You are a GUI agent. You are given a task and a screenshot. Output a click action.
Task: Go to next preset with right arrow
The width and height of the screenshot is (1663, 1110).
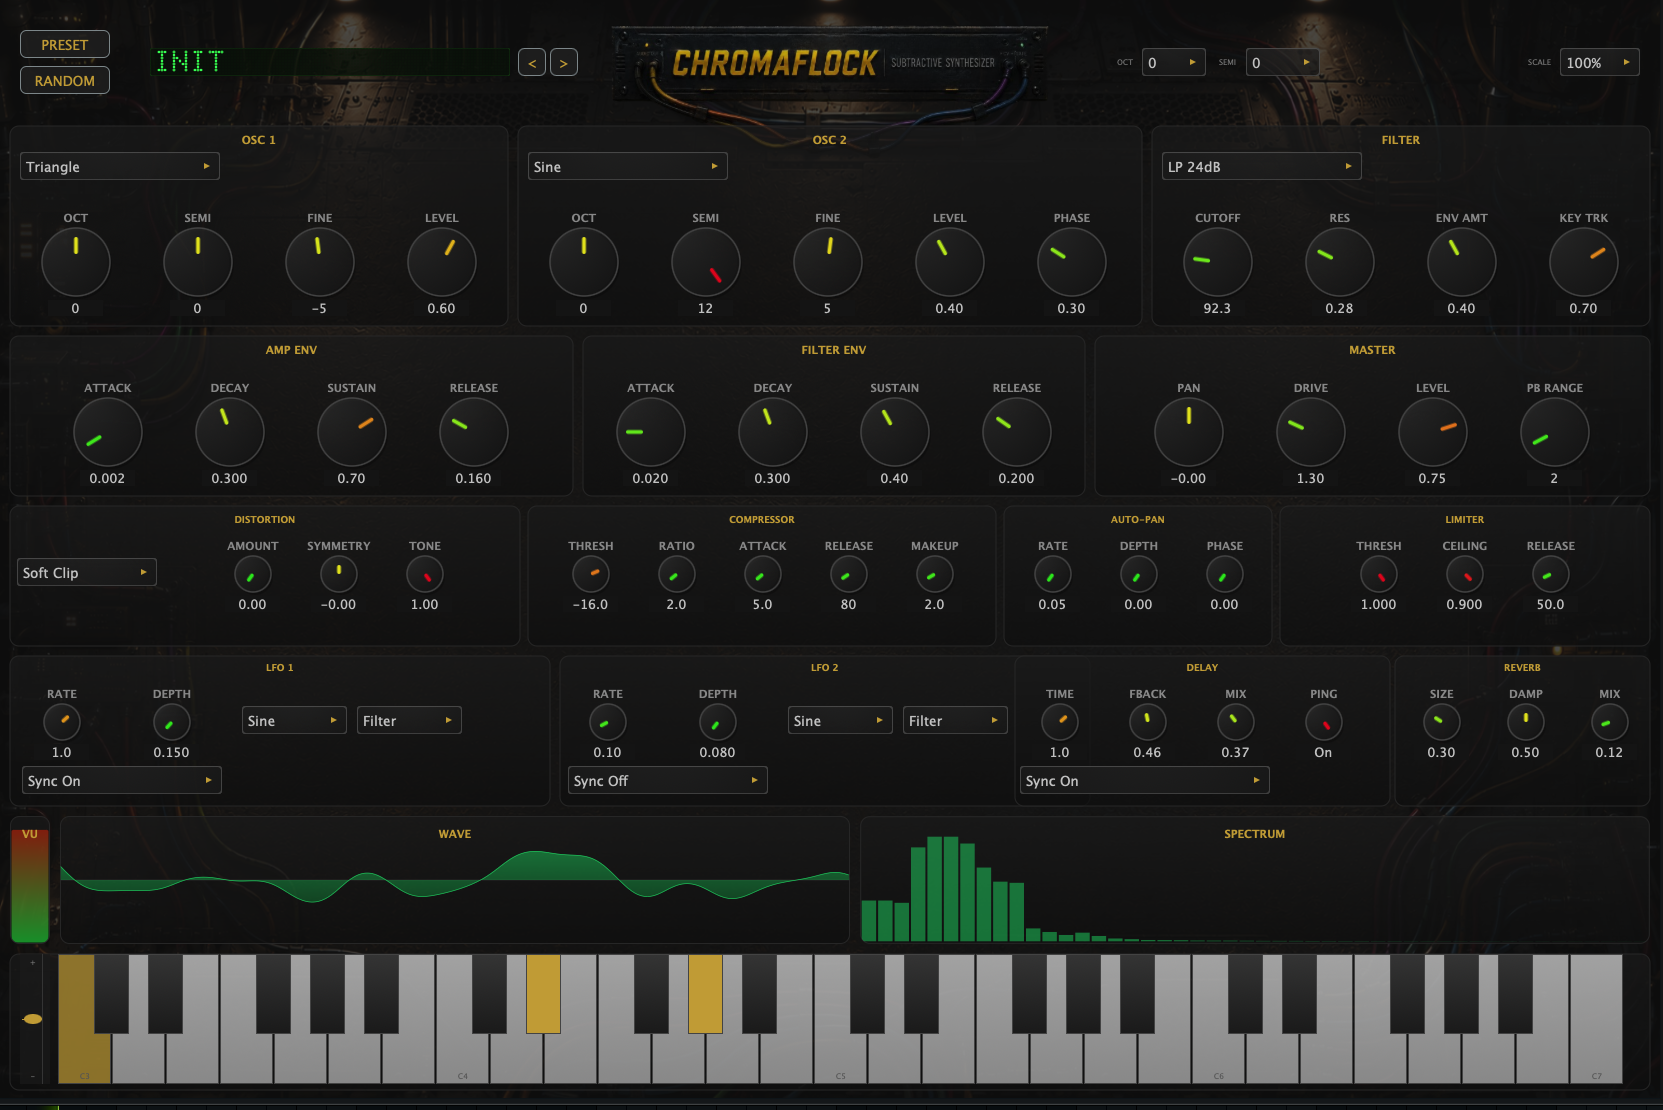pos(564,63)
